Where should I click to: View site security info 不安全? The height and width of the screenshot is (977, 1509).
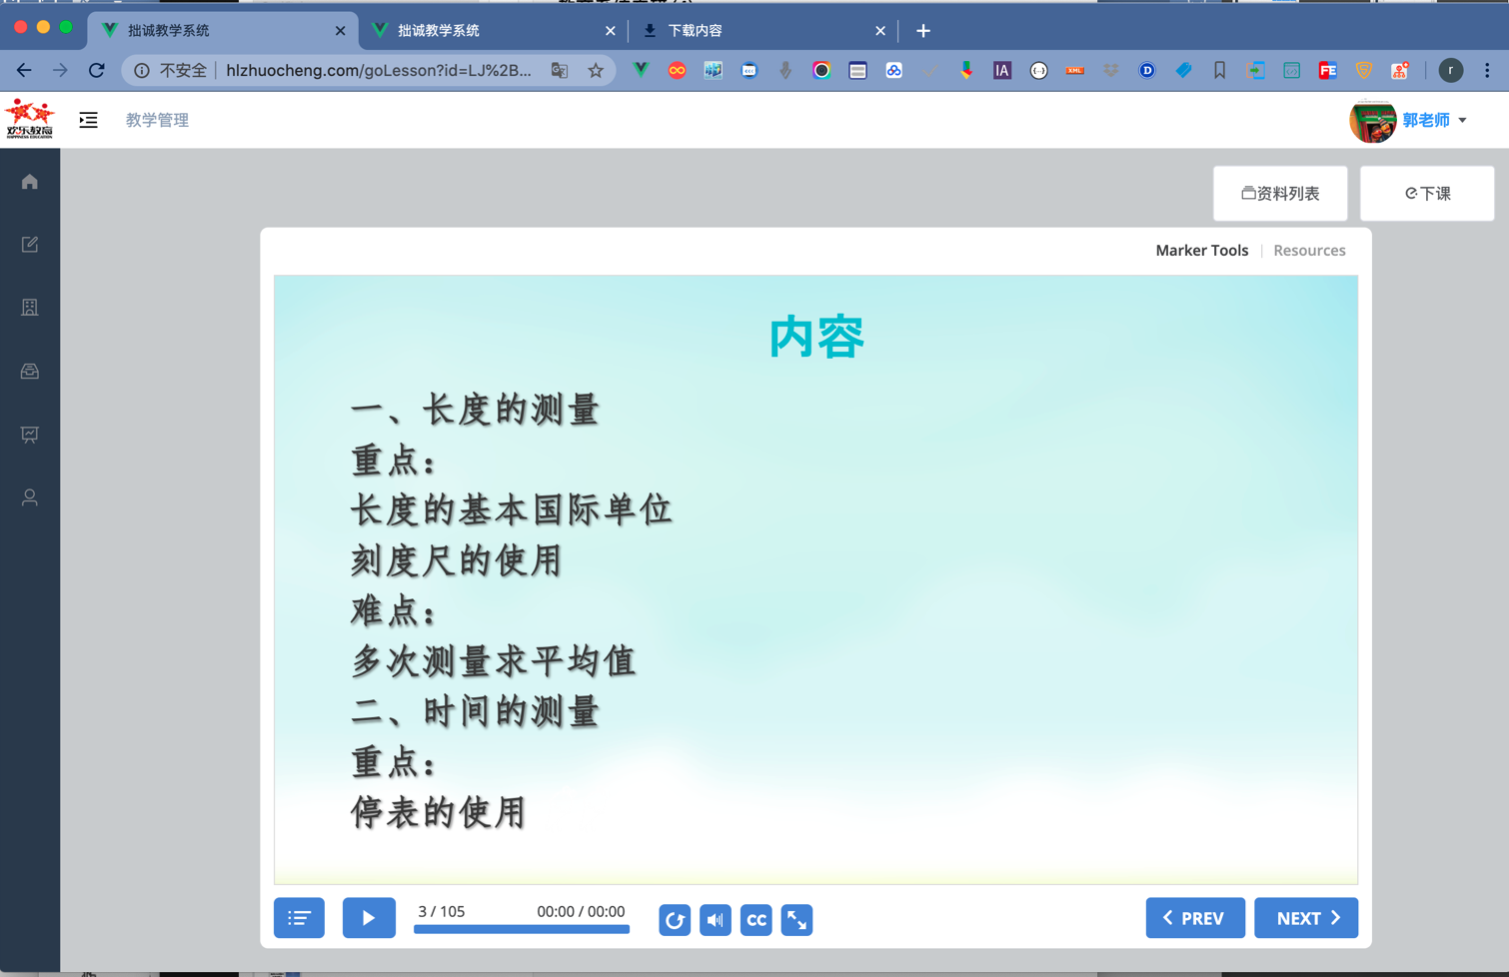[x=171, y=70]
